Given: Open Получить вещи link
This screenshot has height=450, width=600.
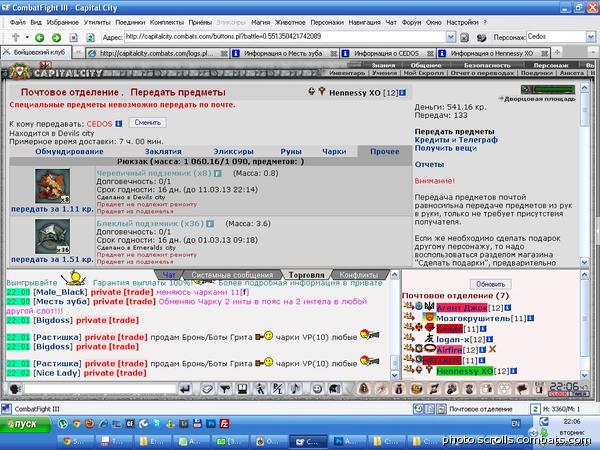Looking at the screenshot, I should (x=446, y=148).
